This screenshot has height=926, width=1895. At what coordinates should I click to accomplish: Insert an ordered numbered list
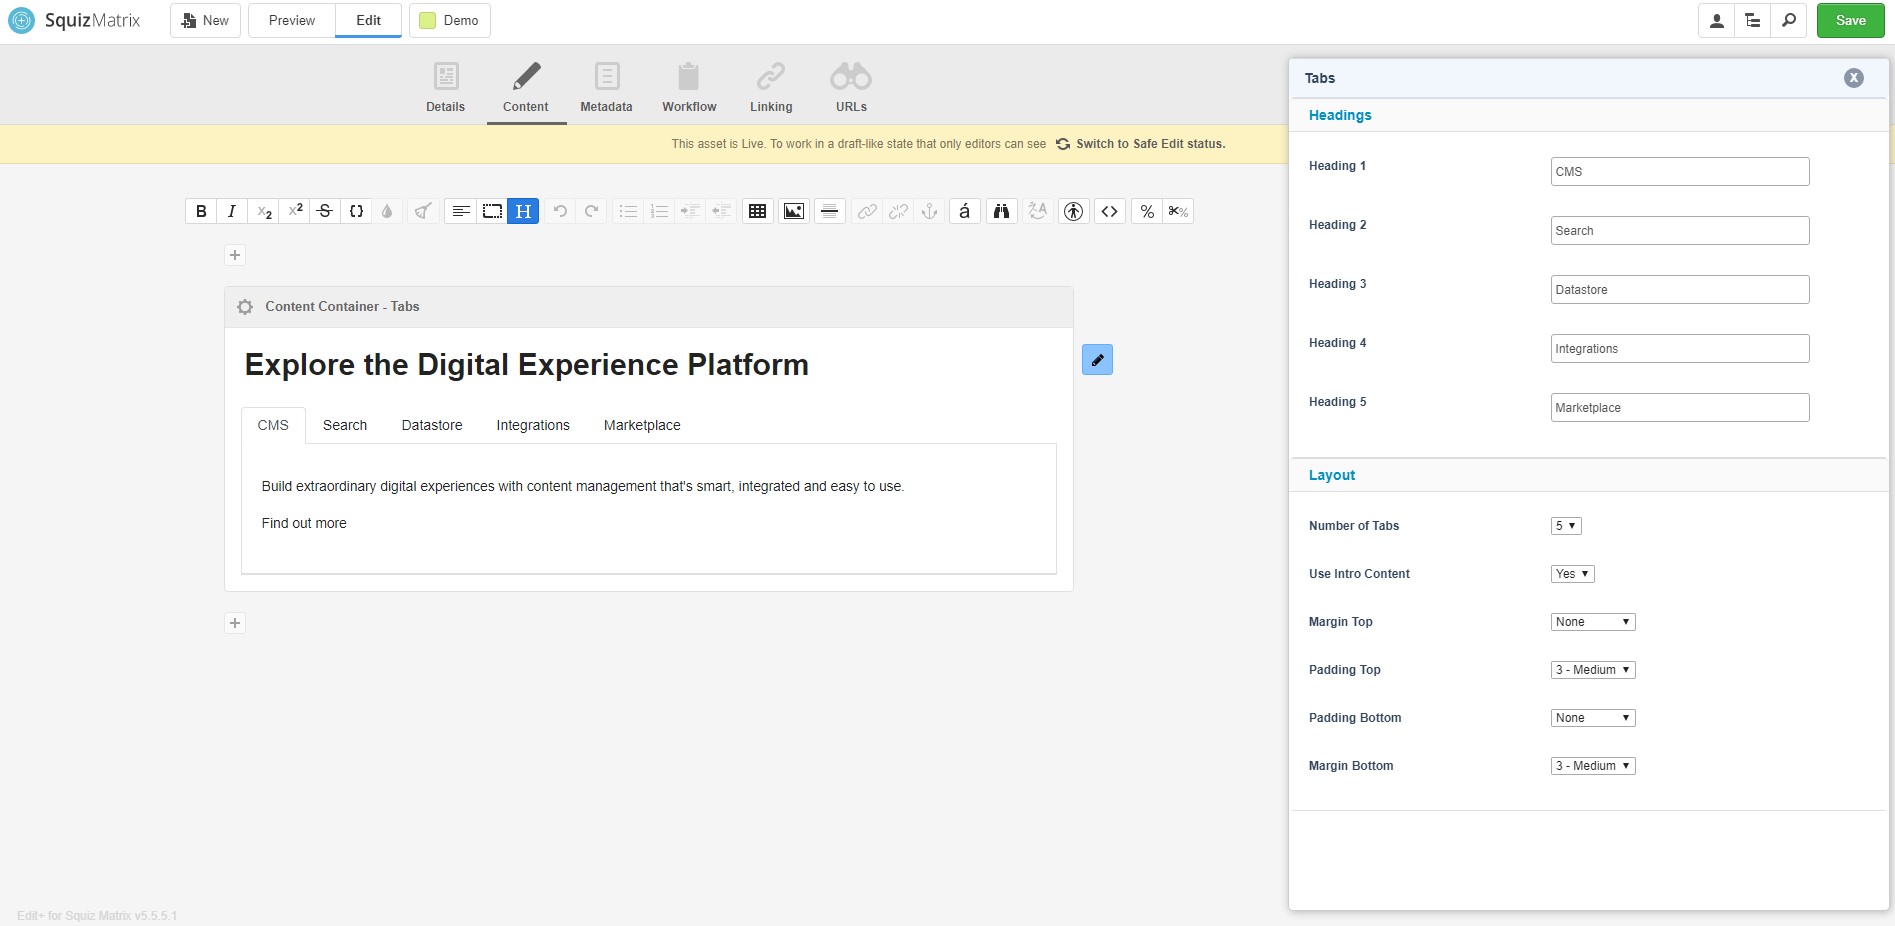pos(659,211)
